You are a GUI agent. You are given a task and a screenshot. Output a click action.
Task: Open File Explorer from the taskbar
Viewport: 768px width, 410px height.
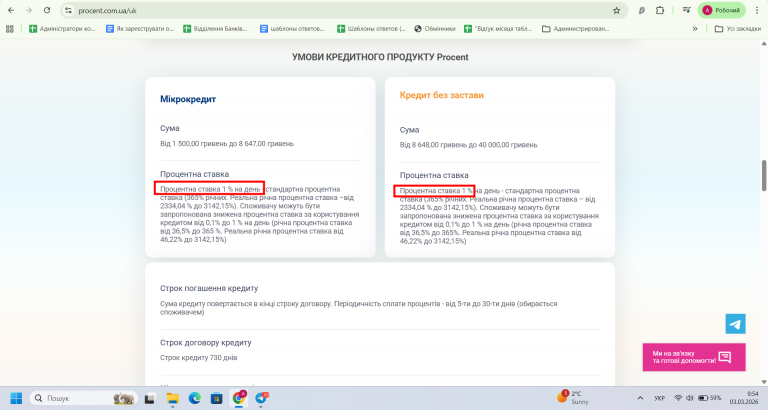pos(172,398)
